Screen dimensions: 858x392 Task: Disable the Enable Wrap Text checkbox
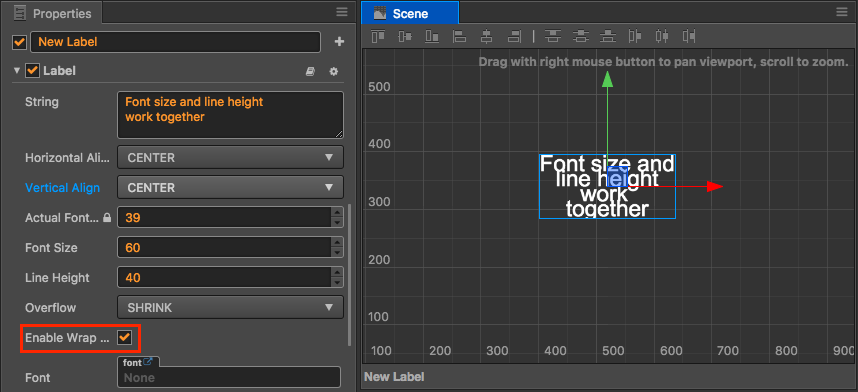[x=125, y=338]
